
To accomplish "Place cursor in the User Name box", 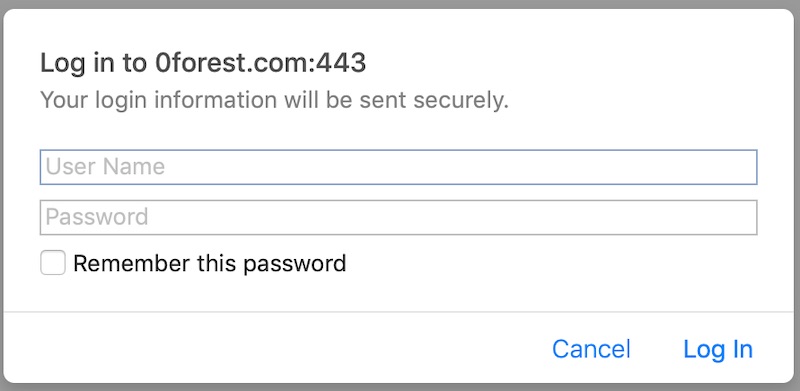I will coord(398,167).
